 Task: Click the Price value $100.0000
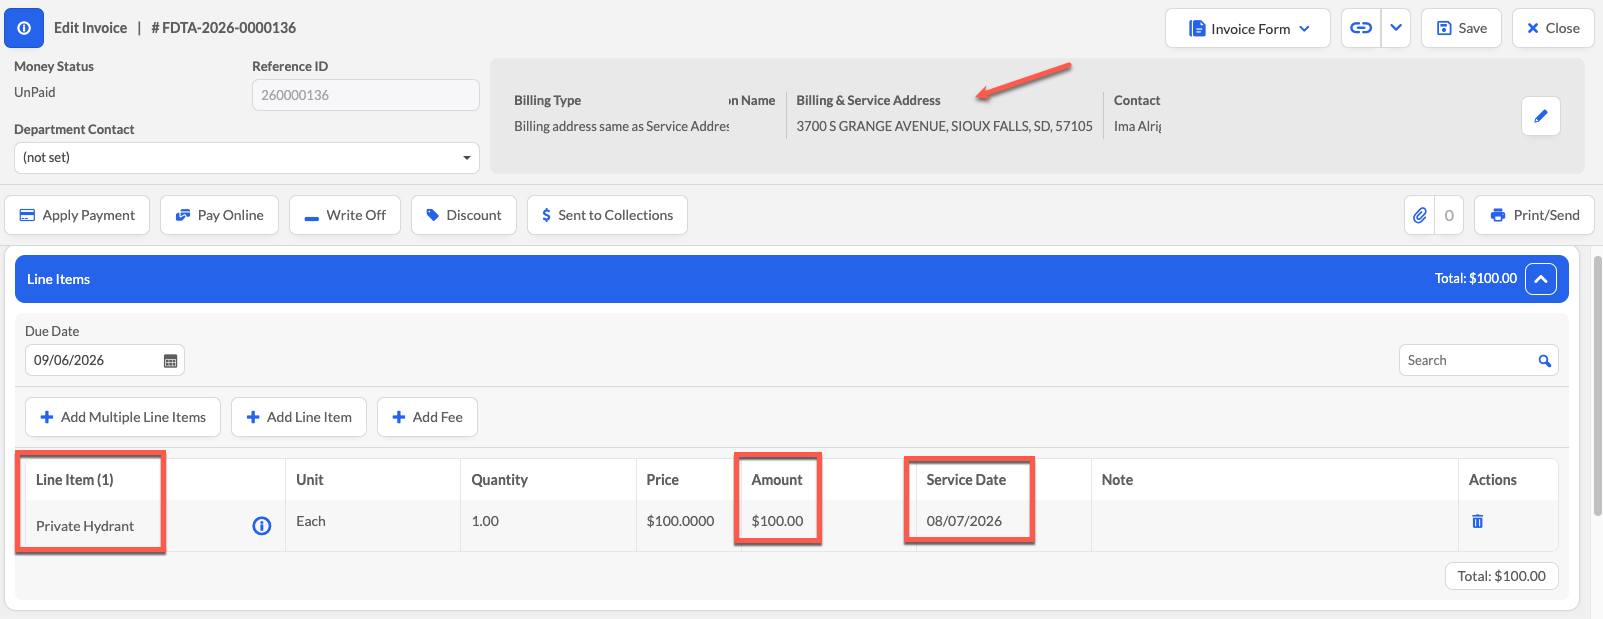click(x=680, y=521)
